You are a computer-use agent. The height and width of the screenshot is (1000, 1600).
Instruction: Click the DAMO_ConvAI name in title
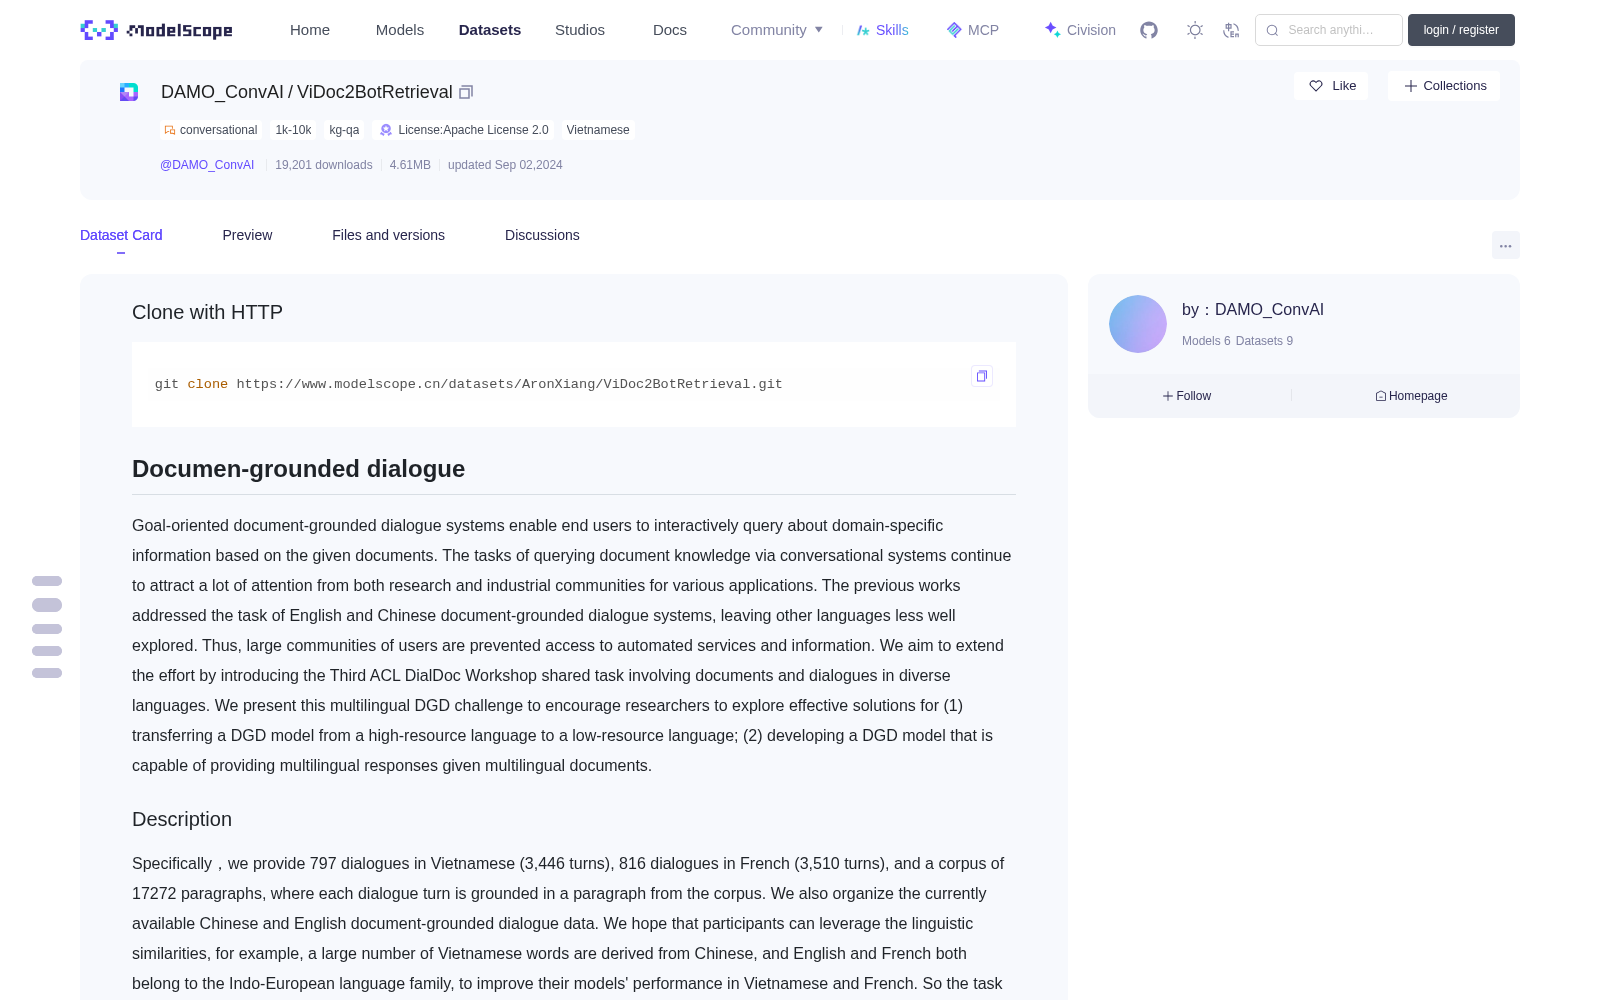point(222,92)
